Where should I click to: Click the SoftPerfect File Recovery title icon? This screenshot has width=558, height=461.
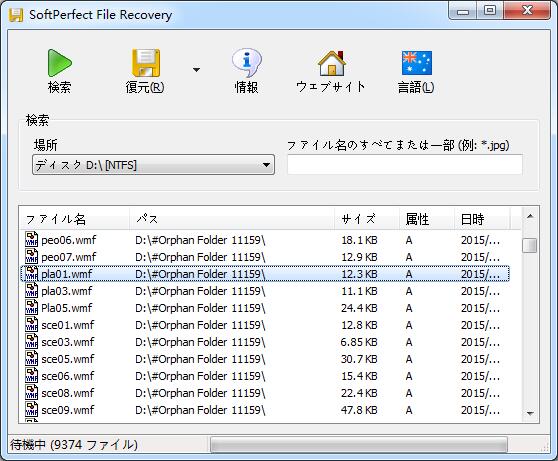coord(16,15)
